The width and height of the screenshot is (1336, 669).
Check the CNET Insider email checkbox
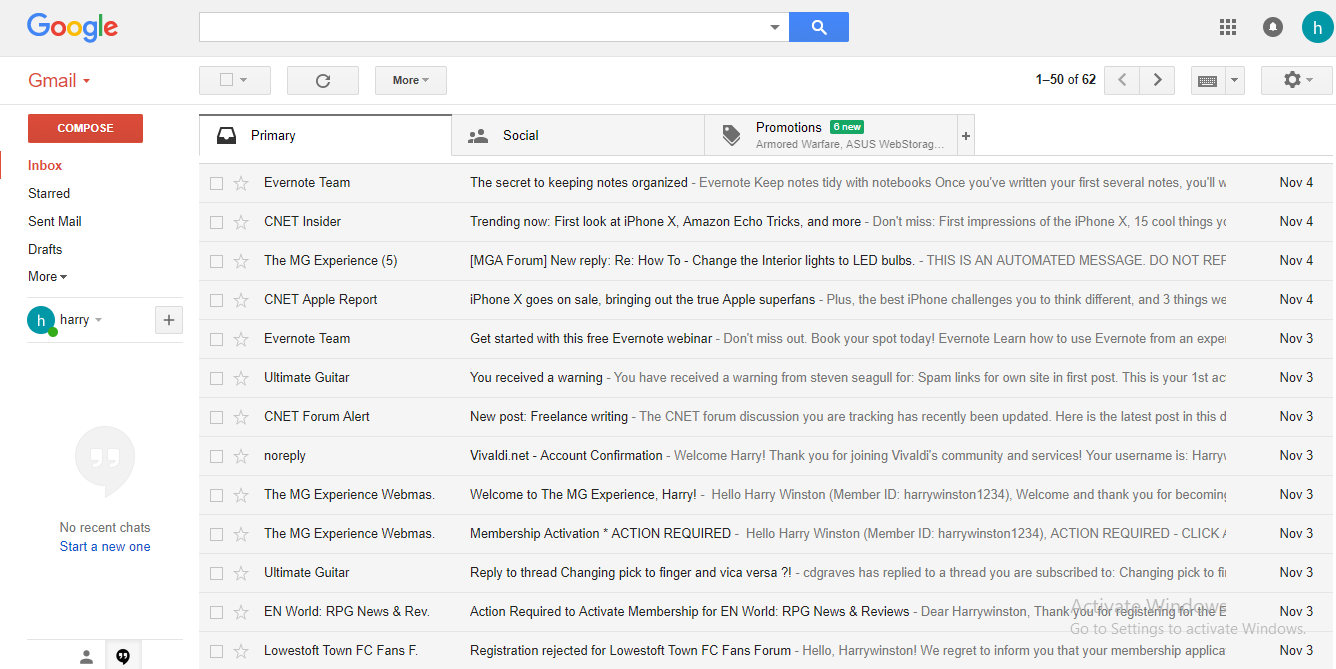tap(216, 222)
